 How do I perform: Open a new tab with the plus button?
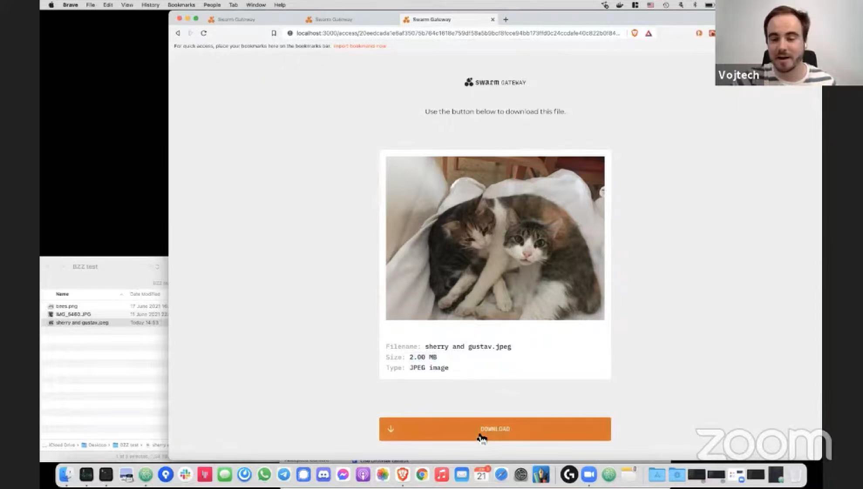506,19
